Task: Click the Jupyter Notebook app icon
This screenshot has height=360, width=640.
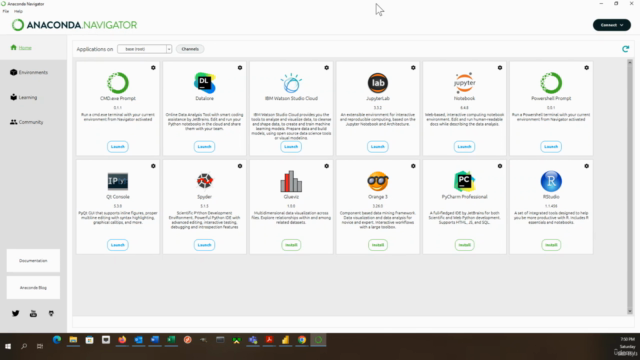Action: 464,83
